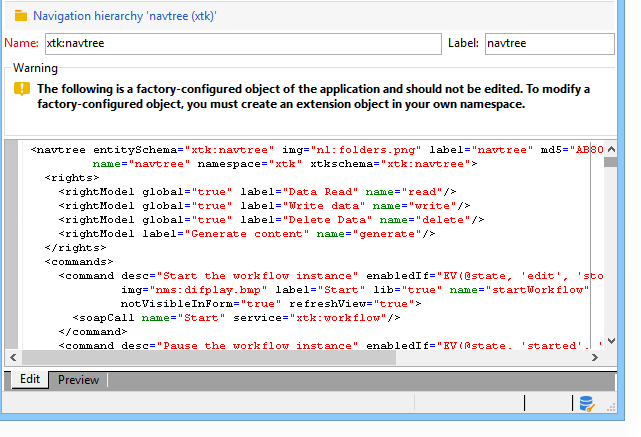Place cursor on the opening rights tag
The width and height of the screenshot is (641, 437).
pos(70,177)
